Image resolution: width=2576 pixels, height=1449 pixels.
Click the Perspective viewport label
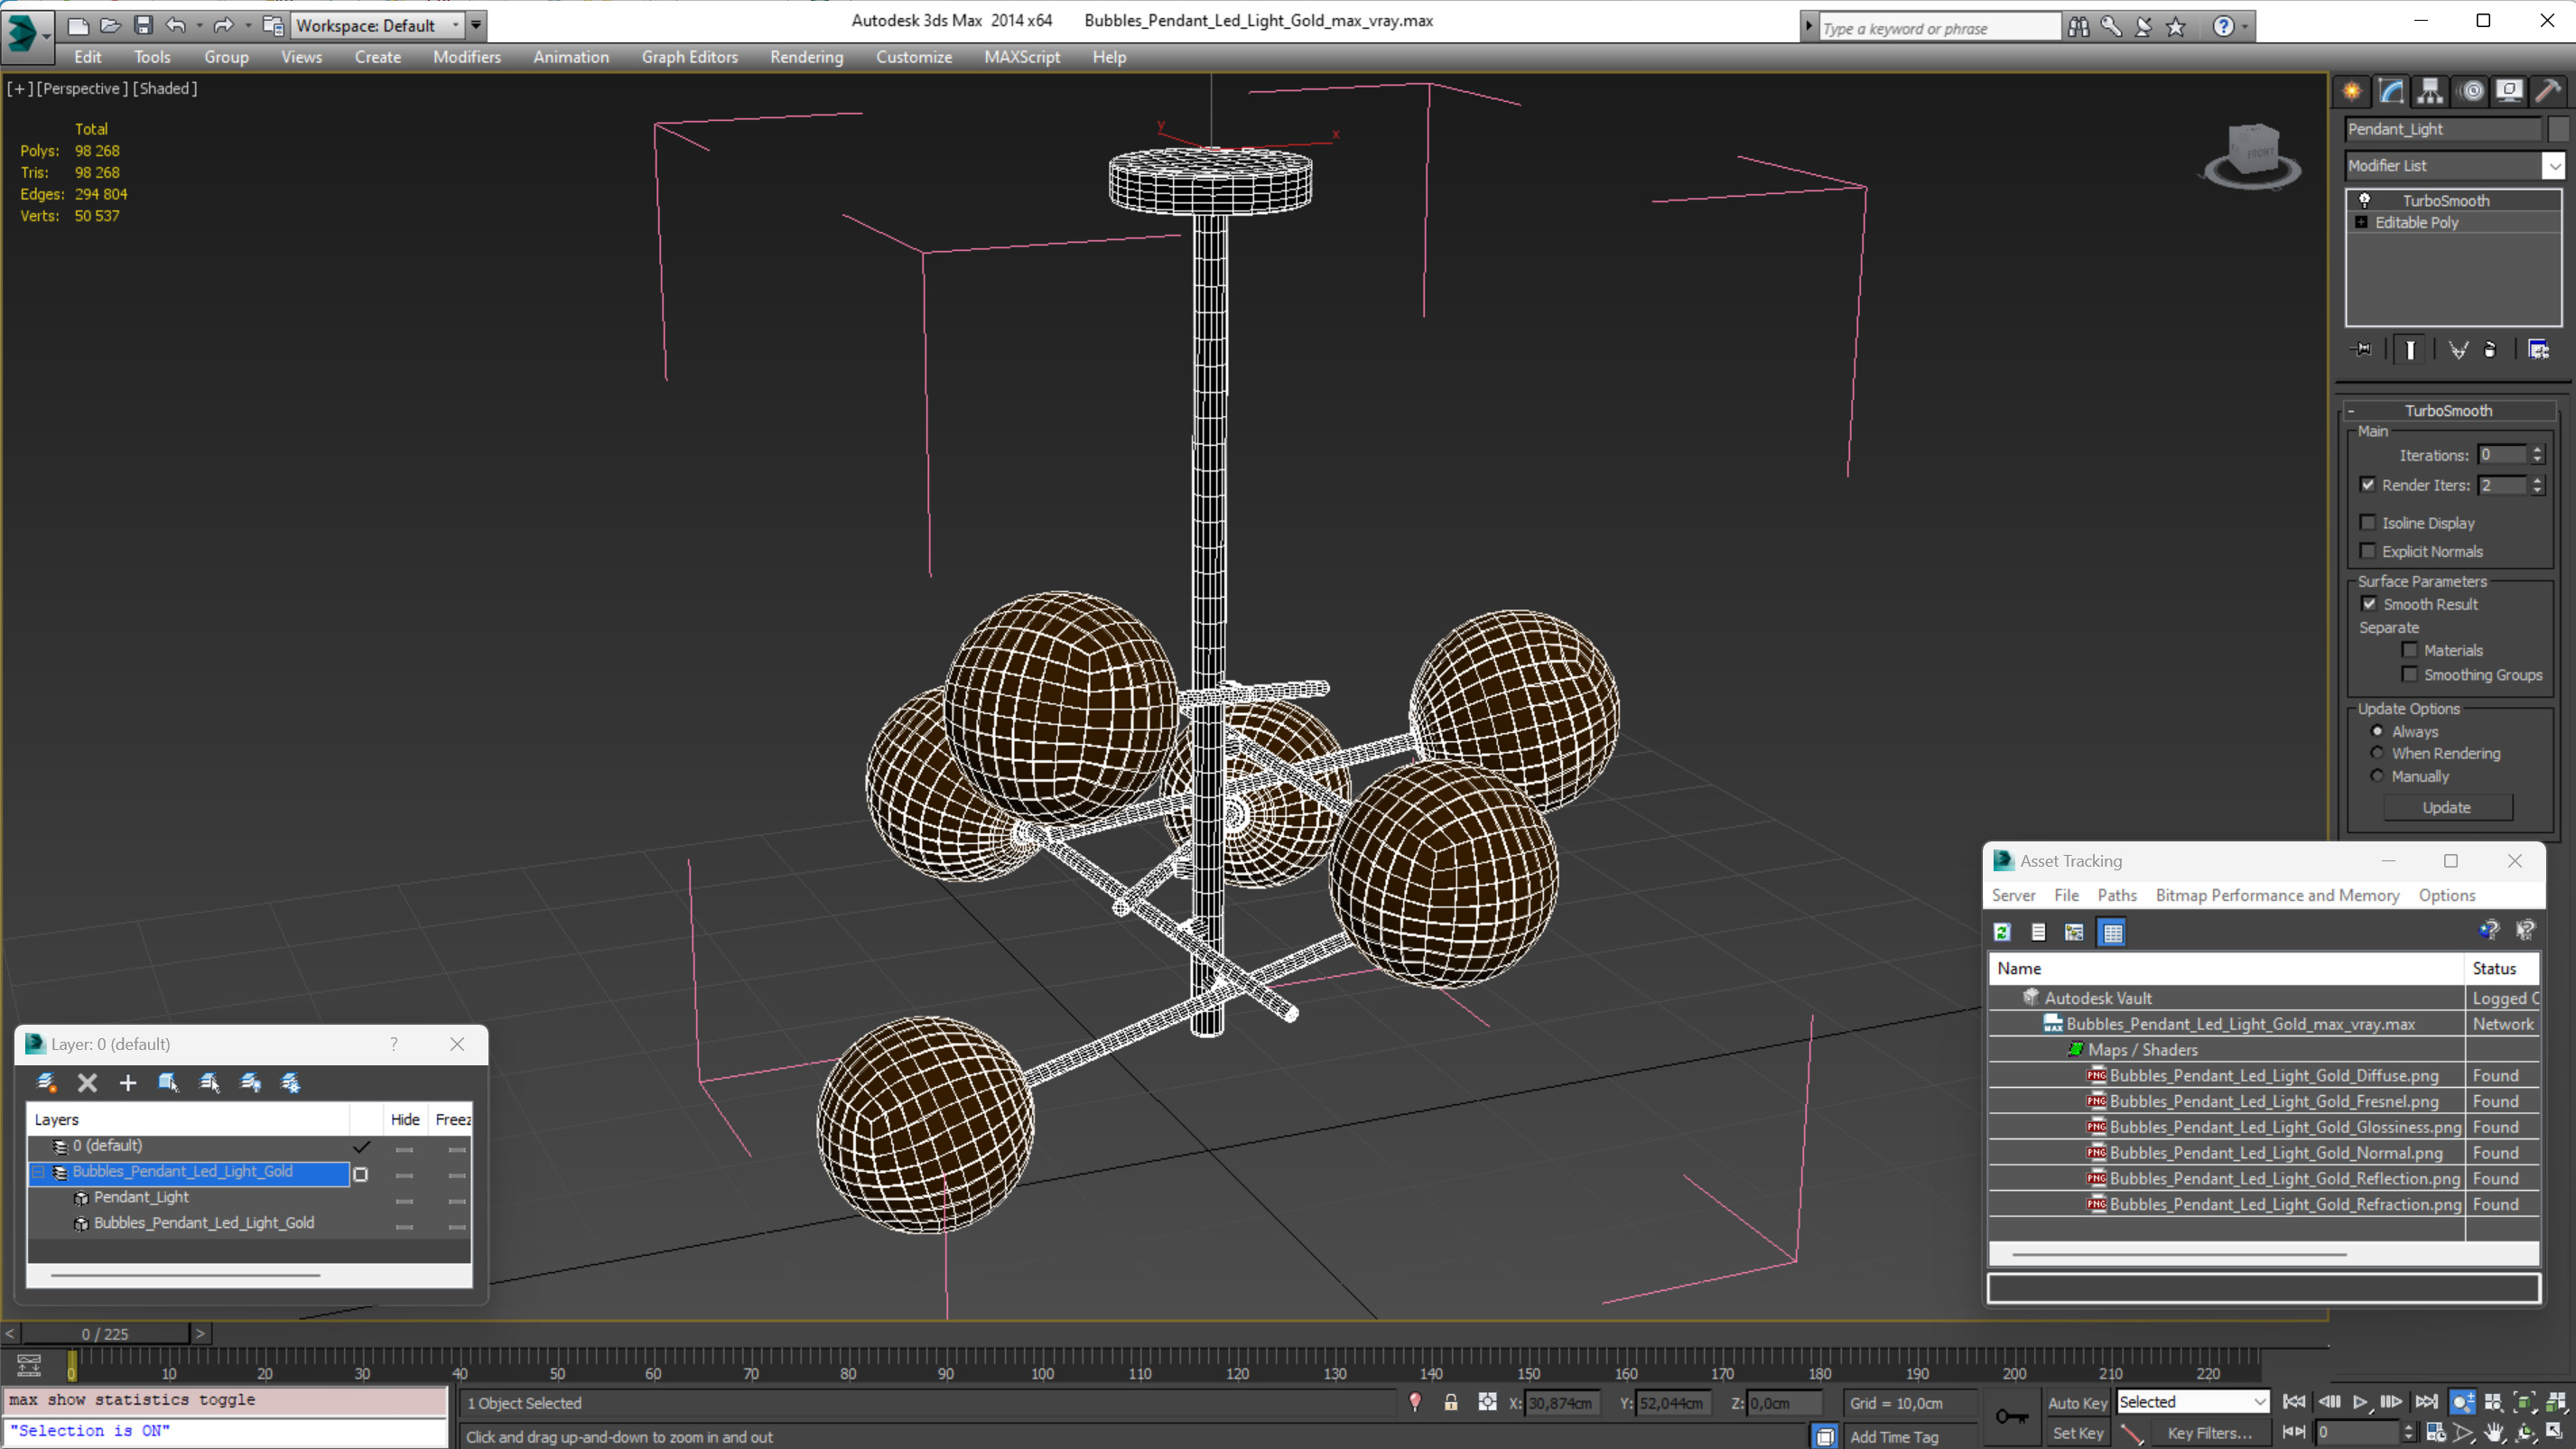(82, 88)
